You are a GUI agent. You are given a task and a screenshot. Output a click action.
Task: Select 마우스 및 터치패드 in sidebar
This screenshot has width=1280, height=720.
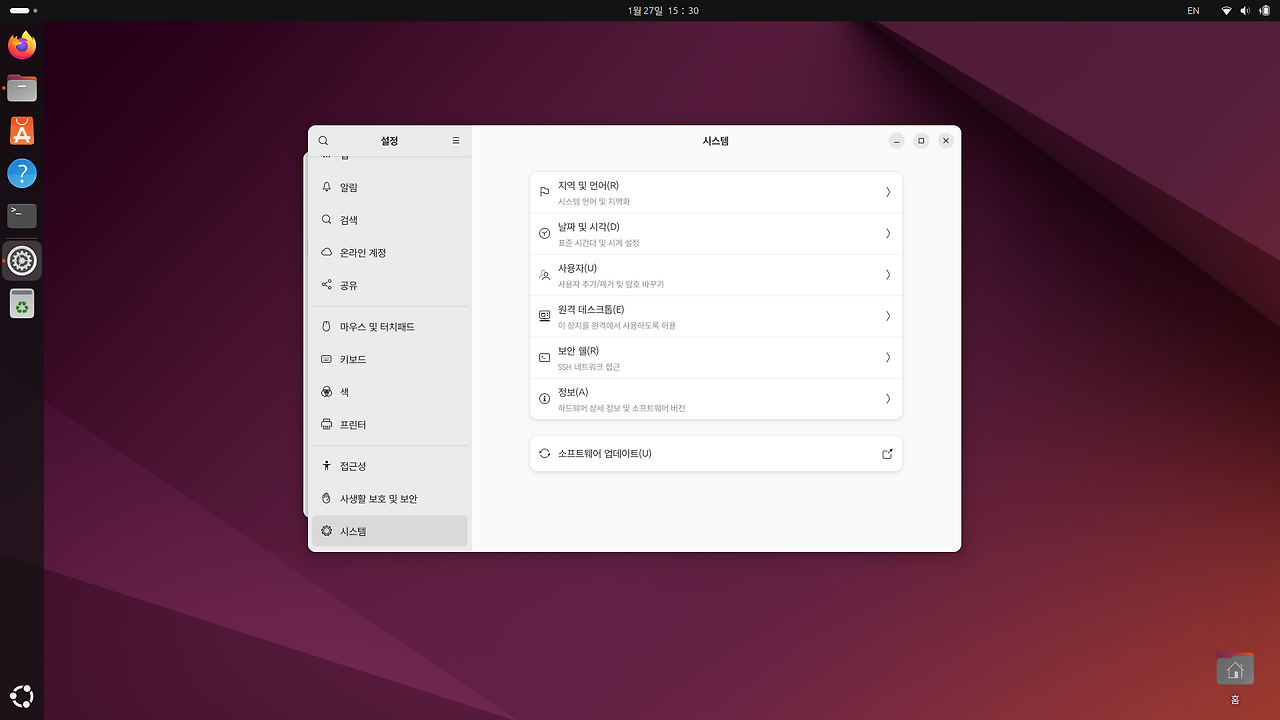tap(389, 327)
